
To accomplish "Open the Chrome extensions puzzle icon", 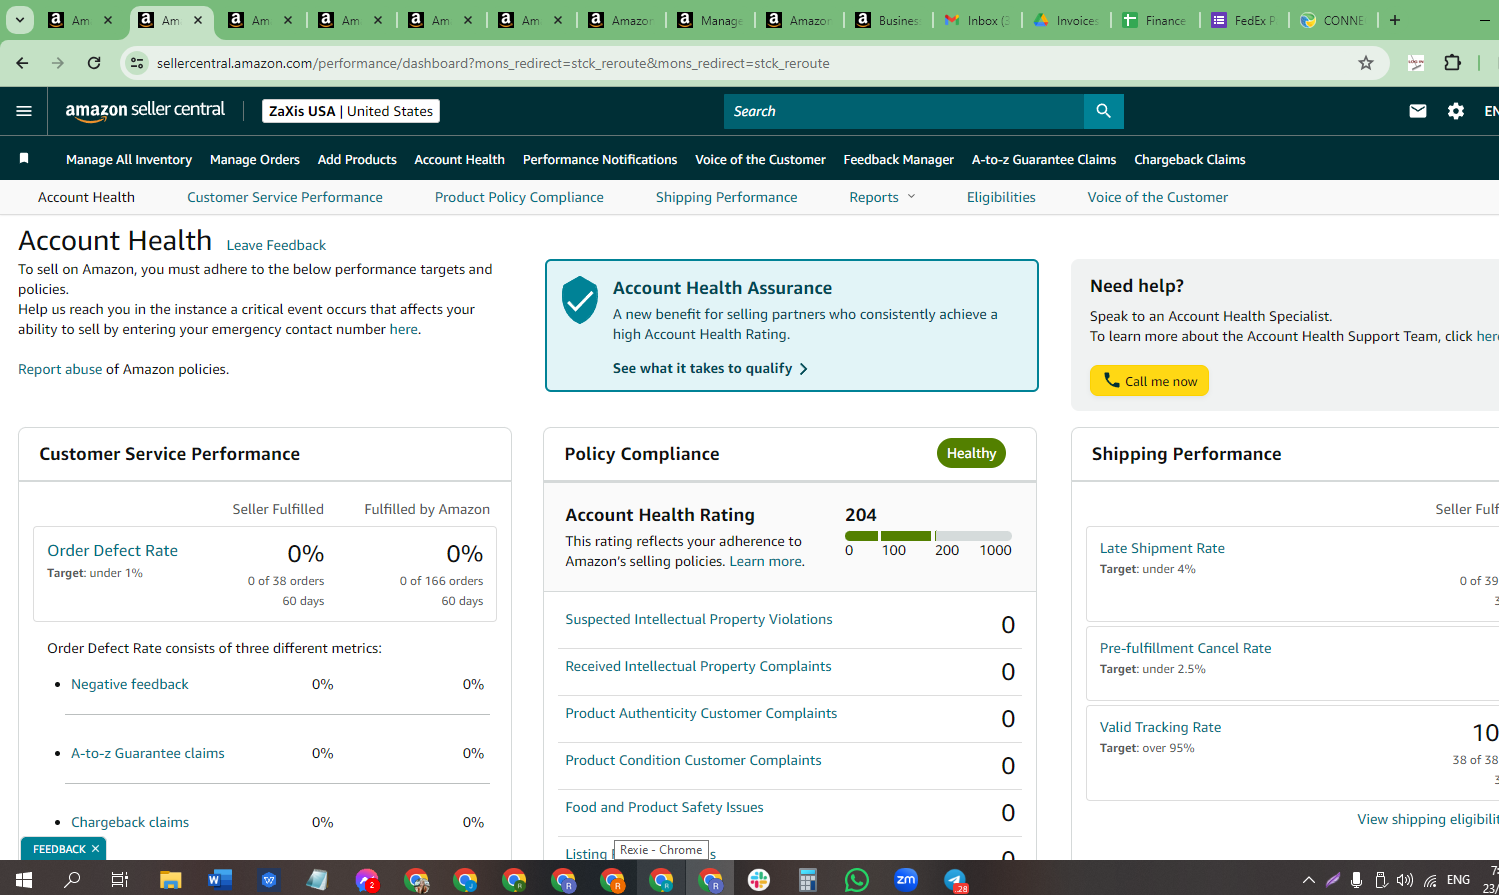I will pos(1453,63).
